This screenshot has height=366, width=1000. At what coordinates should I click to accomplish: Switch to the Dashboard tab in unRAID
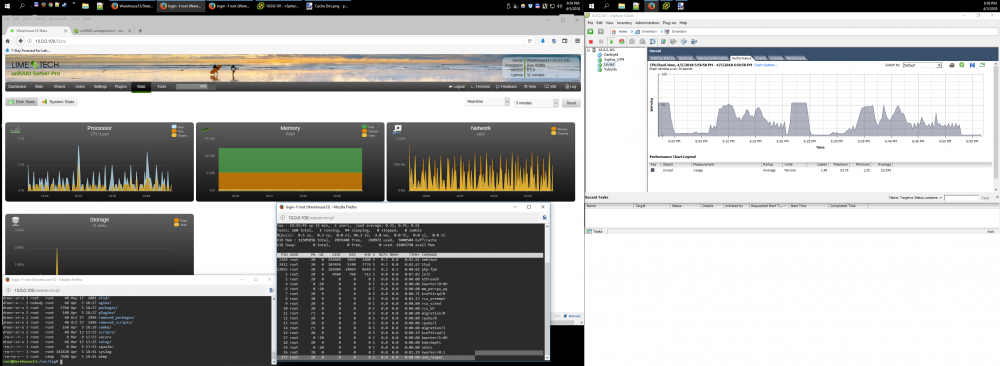17,86
